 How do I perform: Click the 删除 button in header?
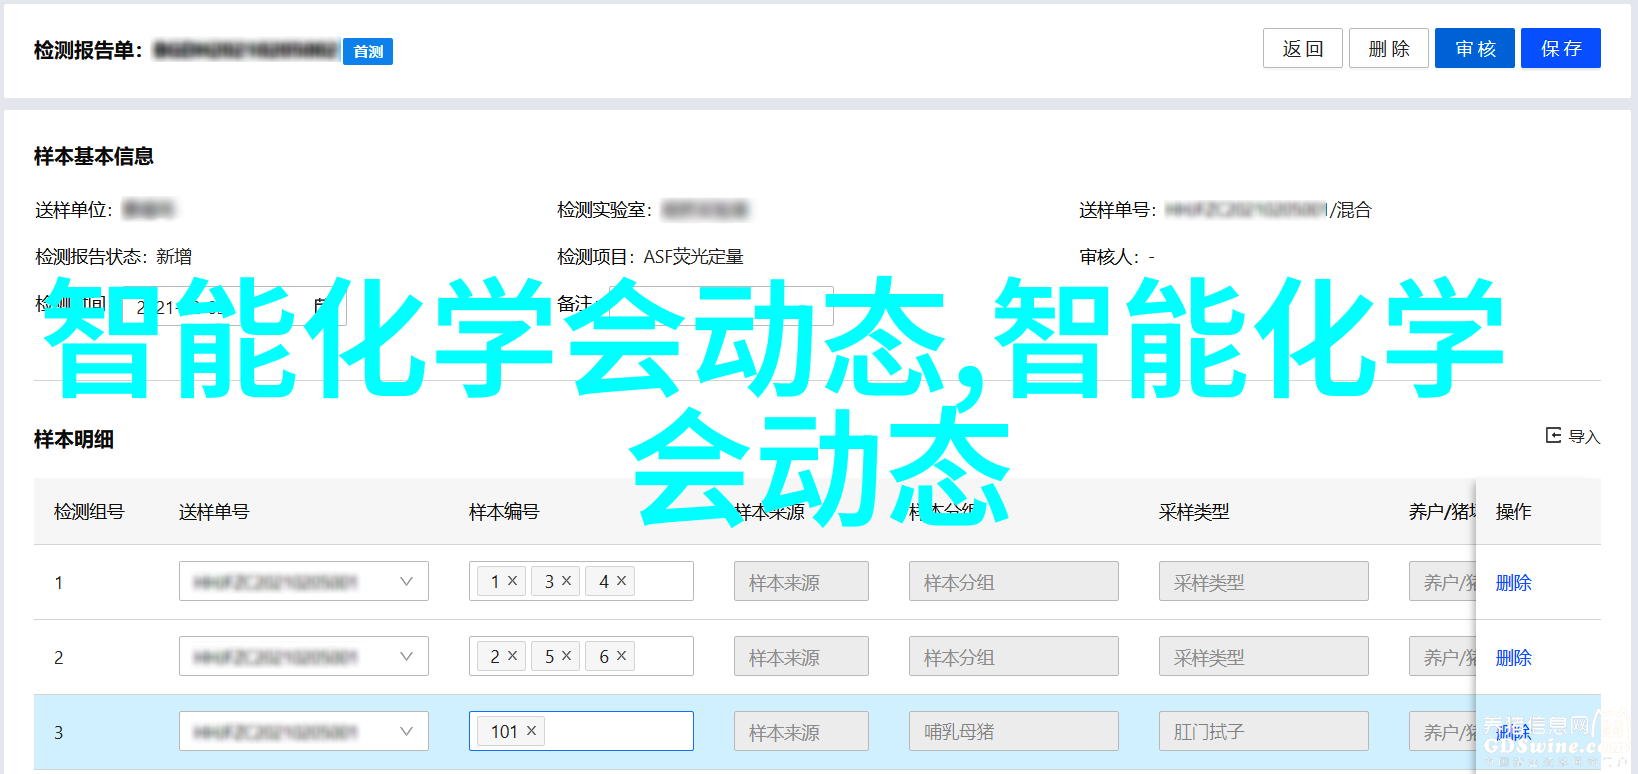pos(1388,48)
